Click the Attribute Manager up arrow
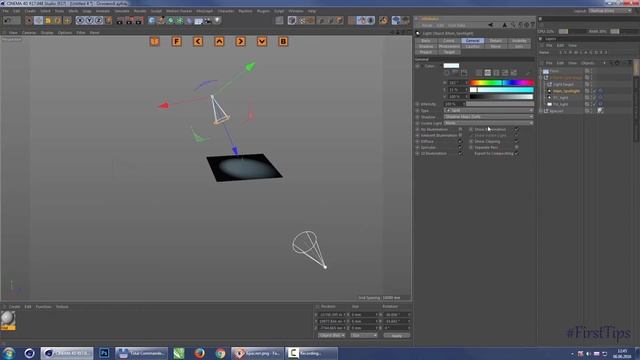 point(504,25)
